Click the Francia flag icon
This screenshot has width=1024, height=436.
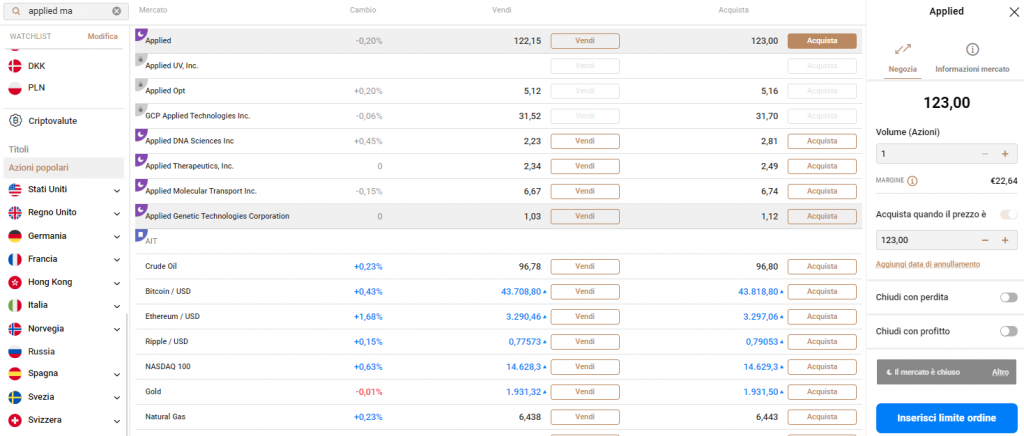15,259
